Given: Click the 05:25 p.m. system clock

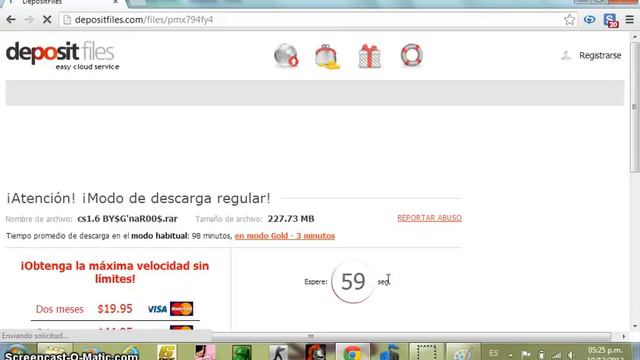Looking at the screenshot, I should pos(605,351).
